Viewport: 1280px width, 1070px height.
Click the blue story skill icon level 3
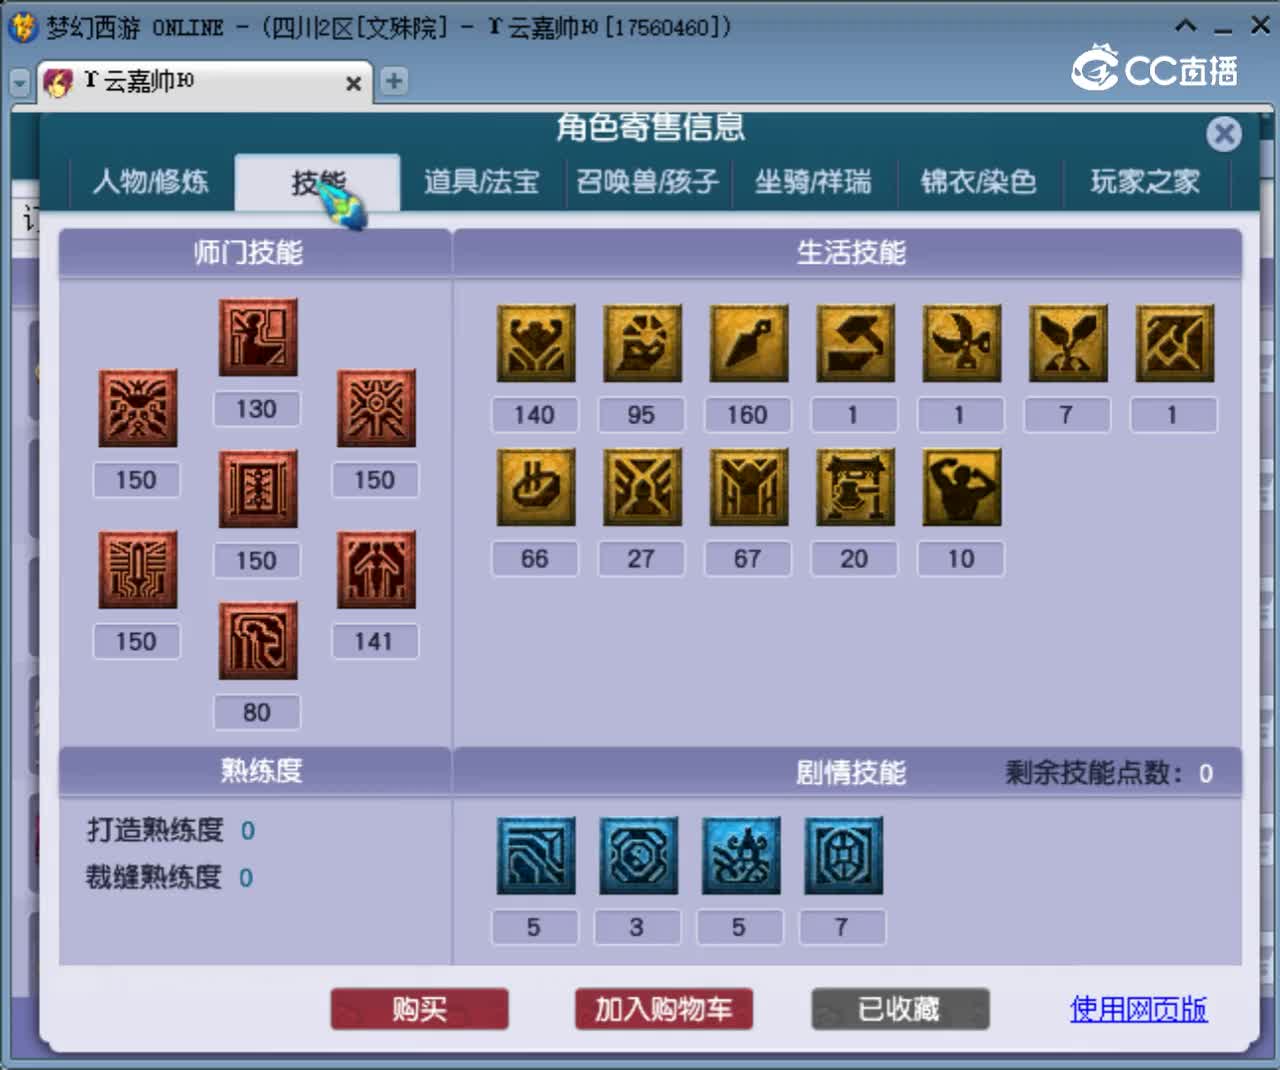click(x=638, y=856)
